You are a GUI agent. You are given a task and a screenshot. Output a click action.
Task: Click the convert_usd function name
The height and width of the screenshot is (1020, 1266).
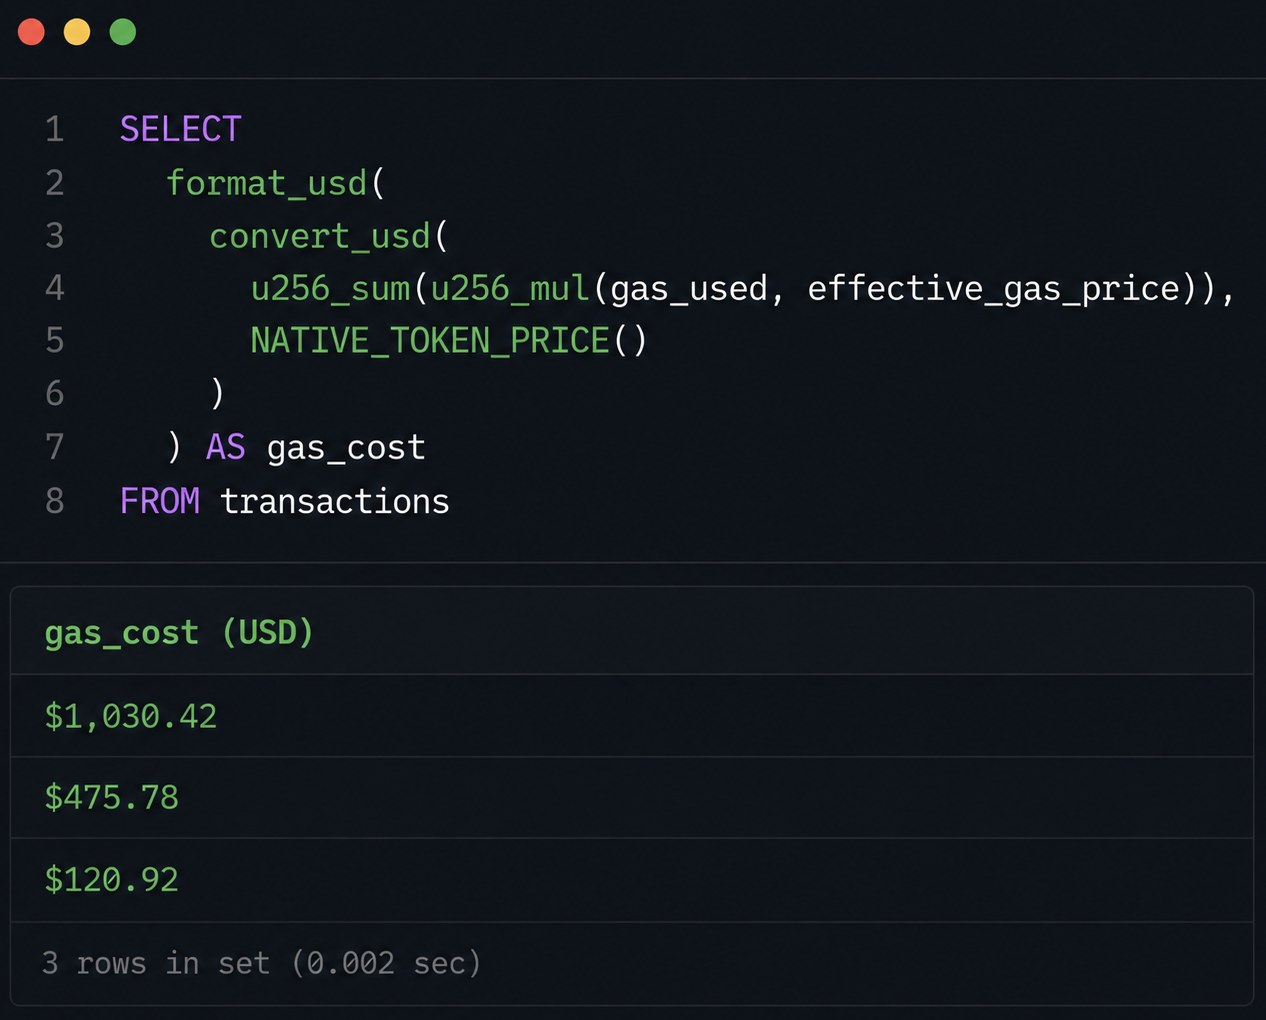[320, 236]
